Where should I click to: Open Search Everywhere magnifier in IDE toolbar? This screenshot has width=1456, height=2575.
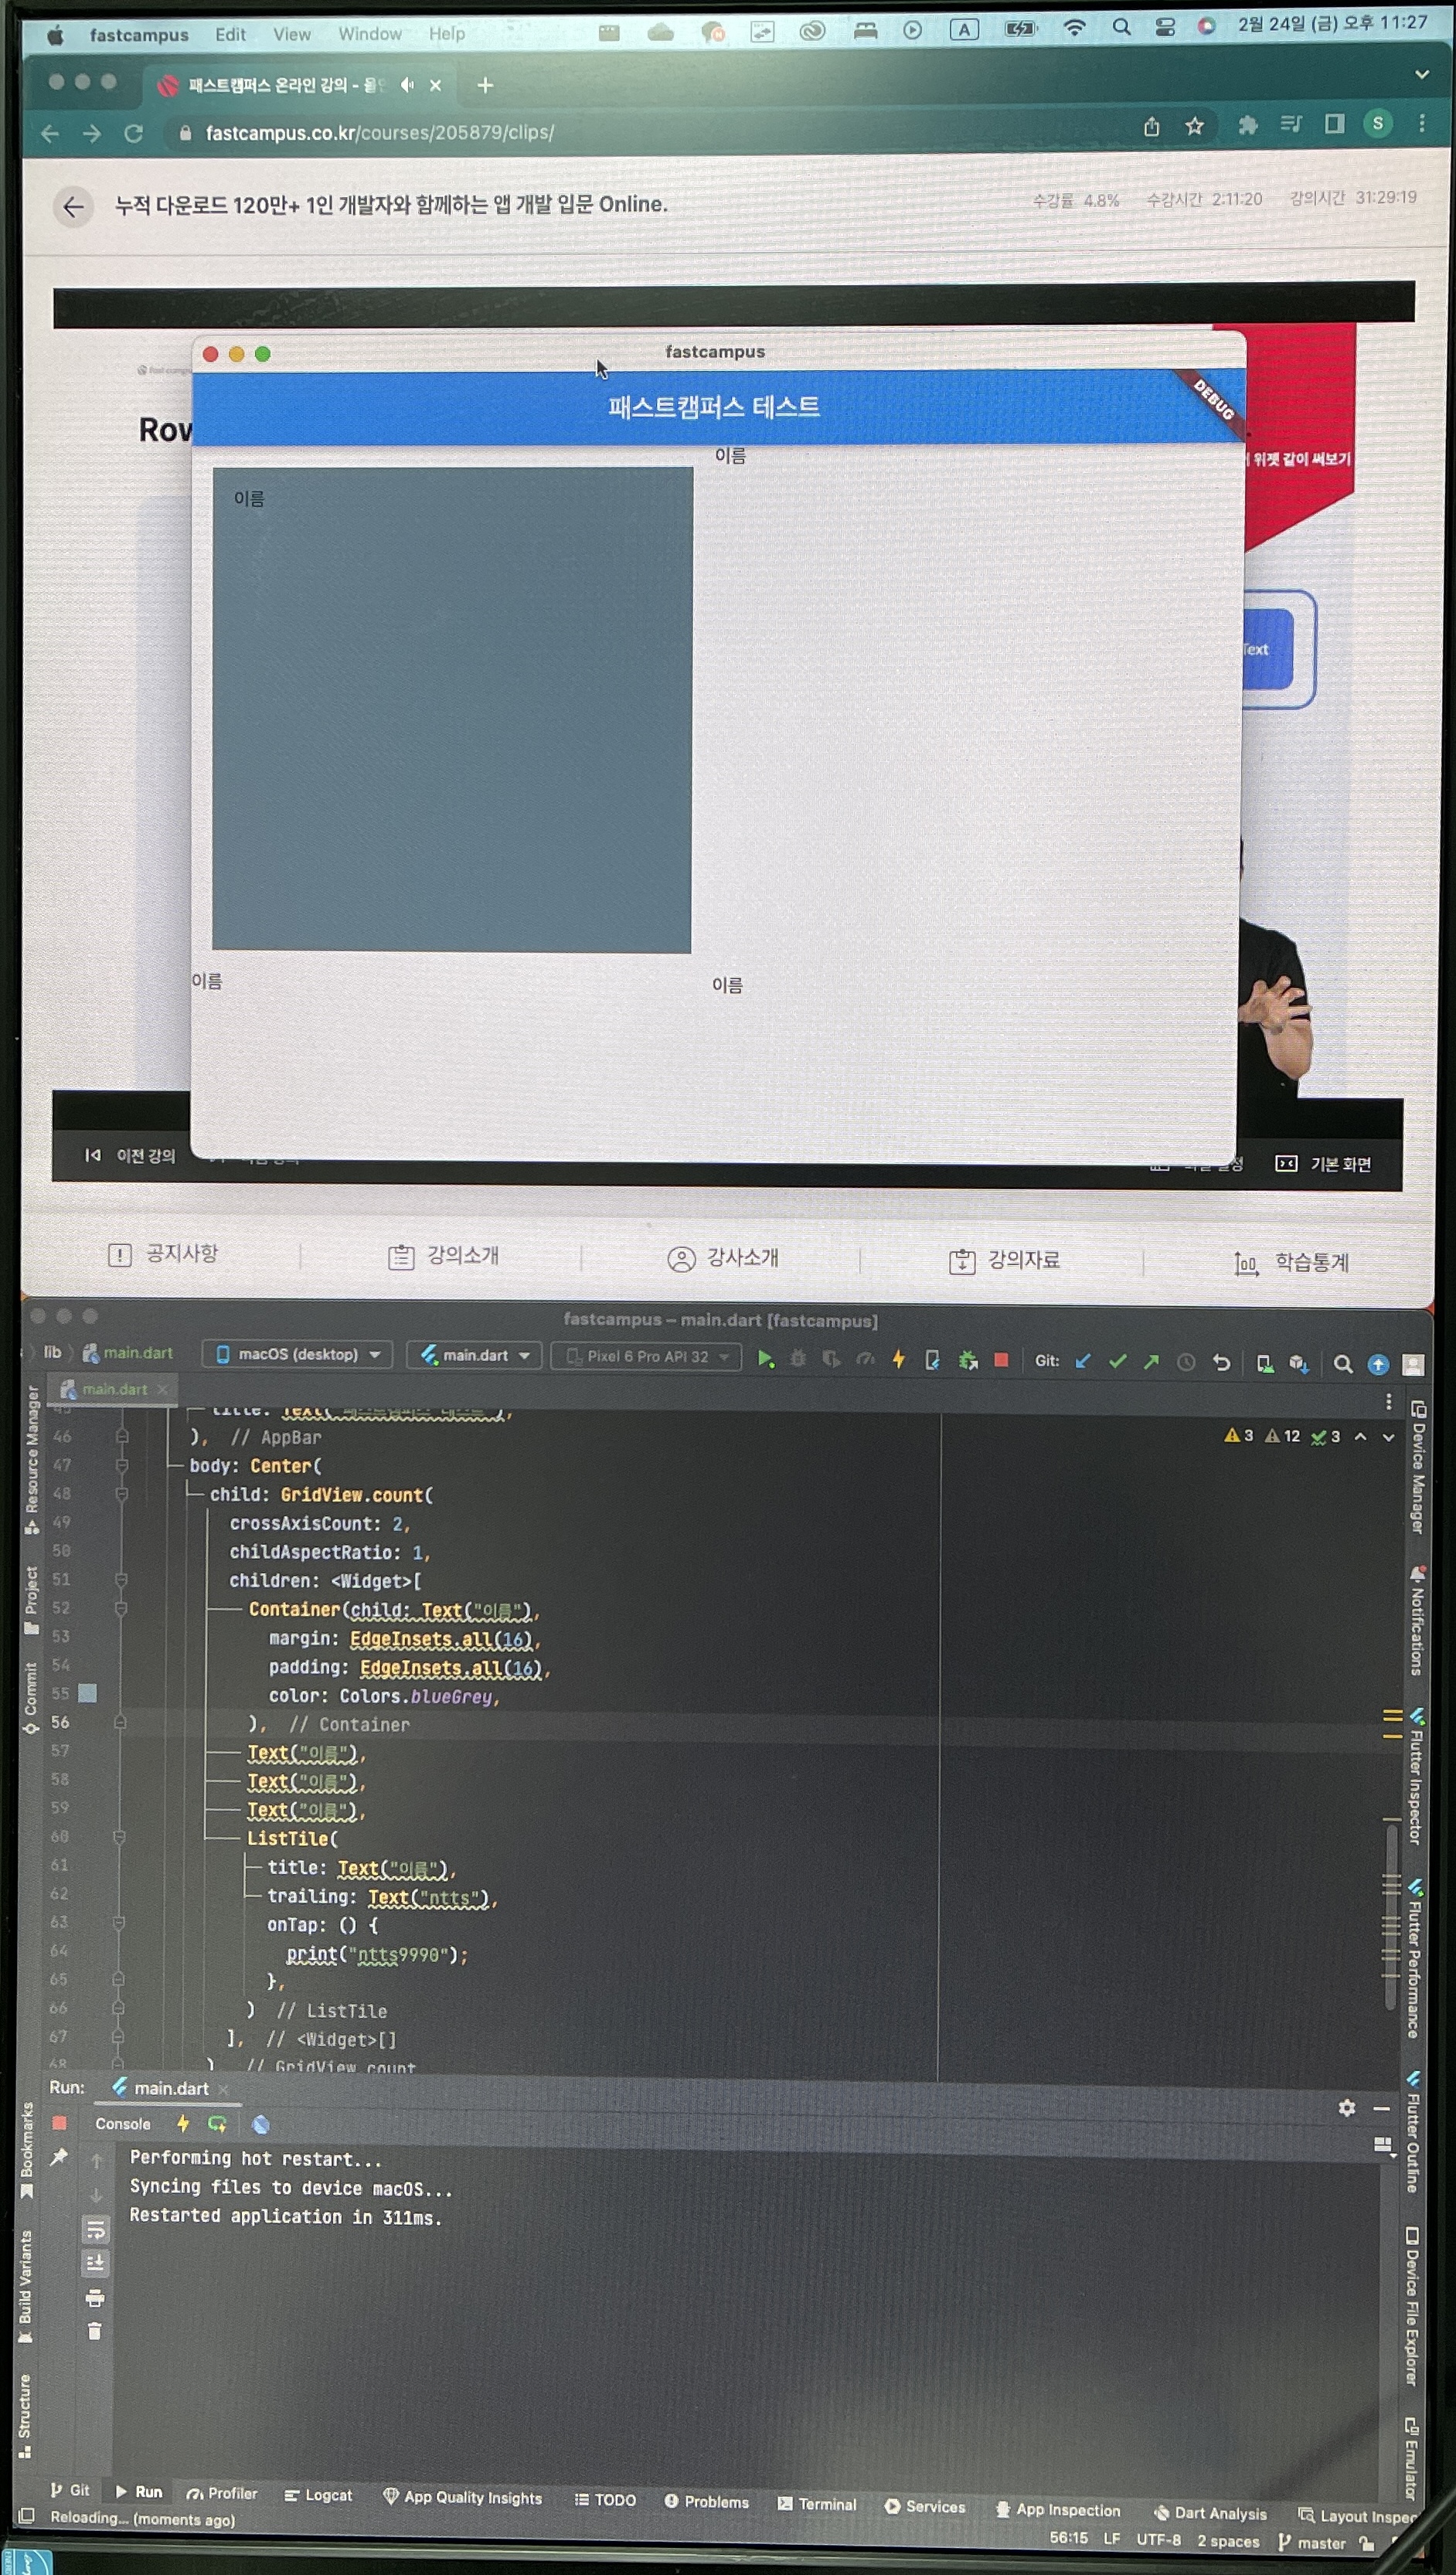pyautogui.click(x=1343, y=1364)
